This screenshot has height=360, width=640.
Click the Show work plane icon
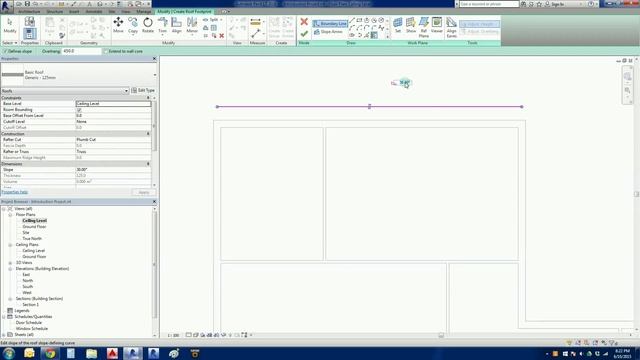(x=411, y=24)
